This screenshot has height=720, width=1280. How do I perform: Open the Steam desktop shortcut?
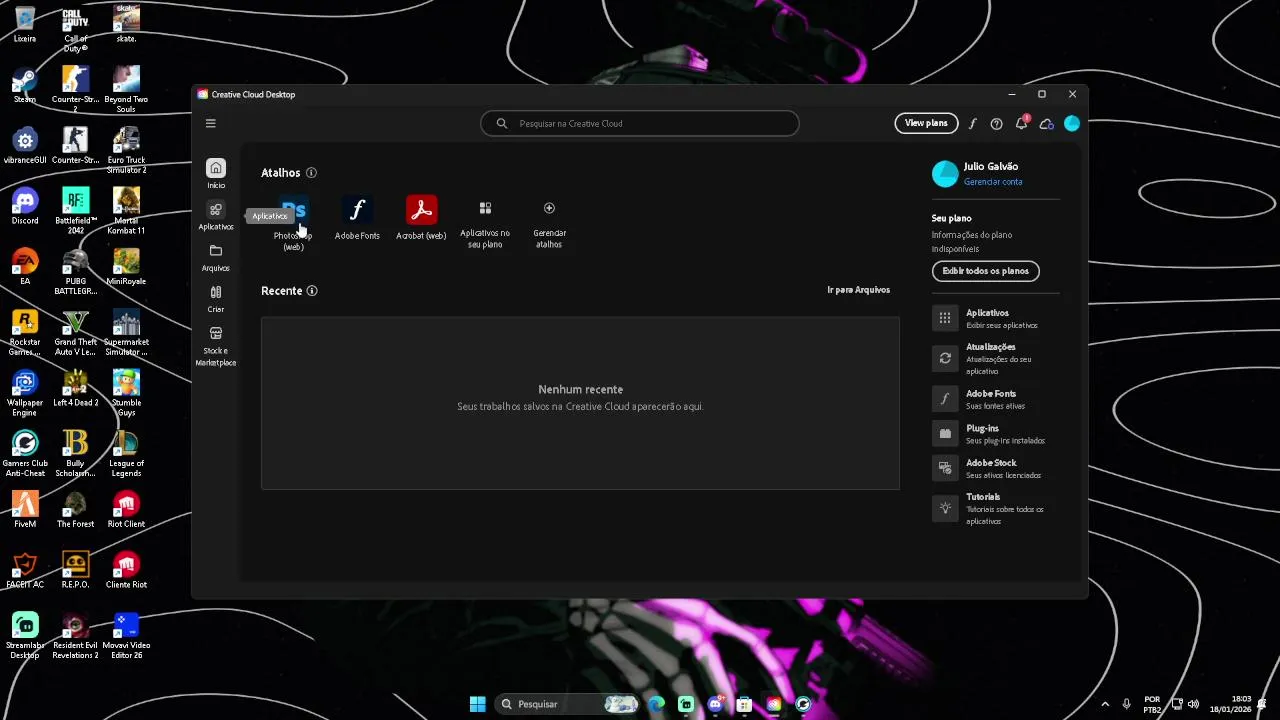(25, 85)
